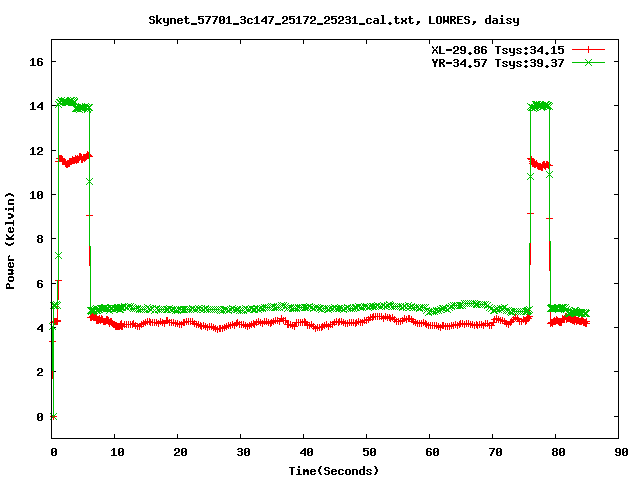Select the YR-34.57 Tsys:39.37 legend entry

pyautogui.click(x=498, y=63)
